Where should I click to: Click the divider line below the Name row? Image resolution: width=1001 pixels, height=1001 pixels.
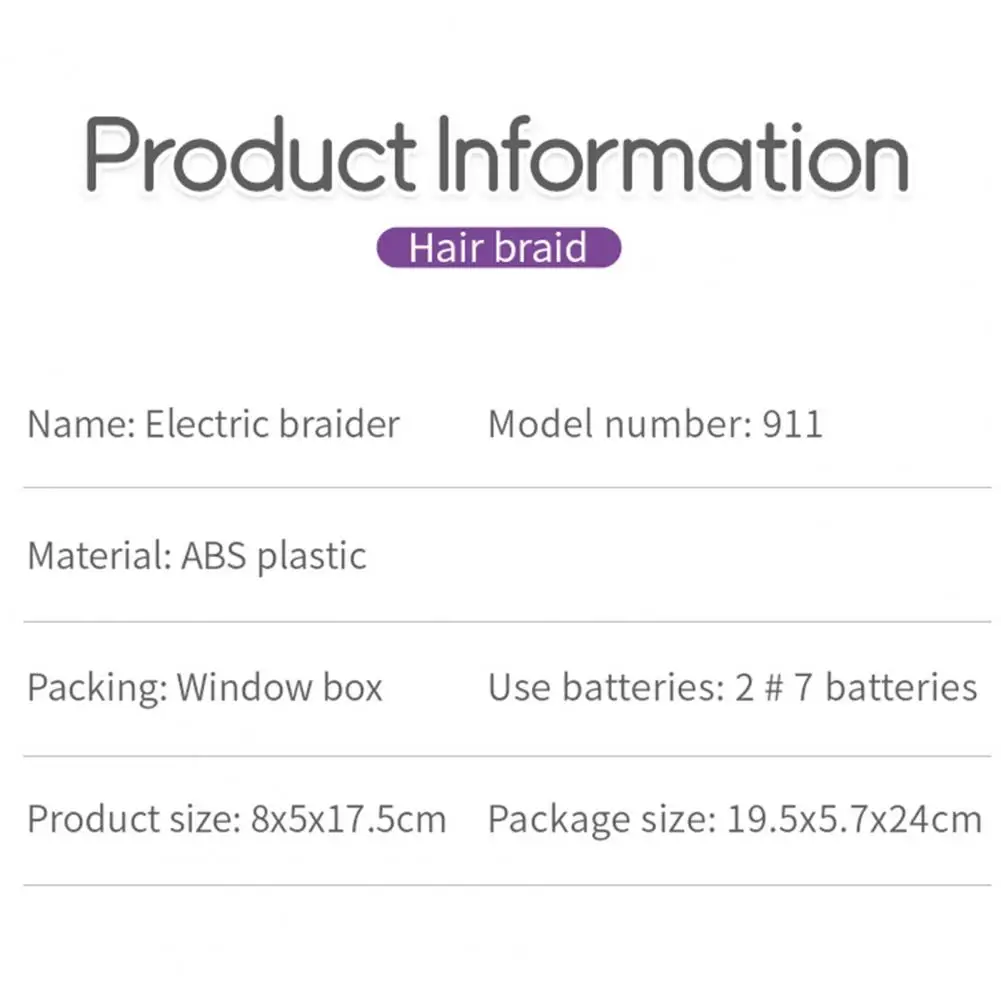(500, 488)
